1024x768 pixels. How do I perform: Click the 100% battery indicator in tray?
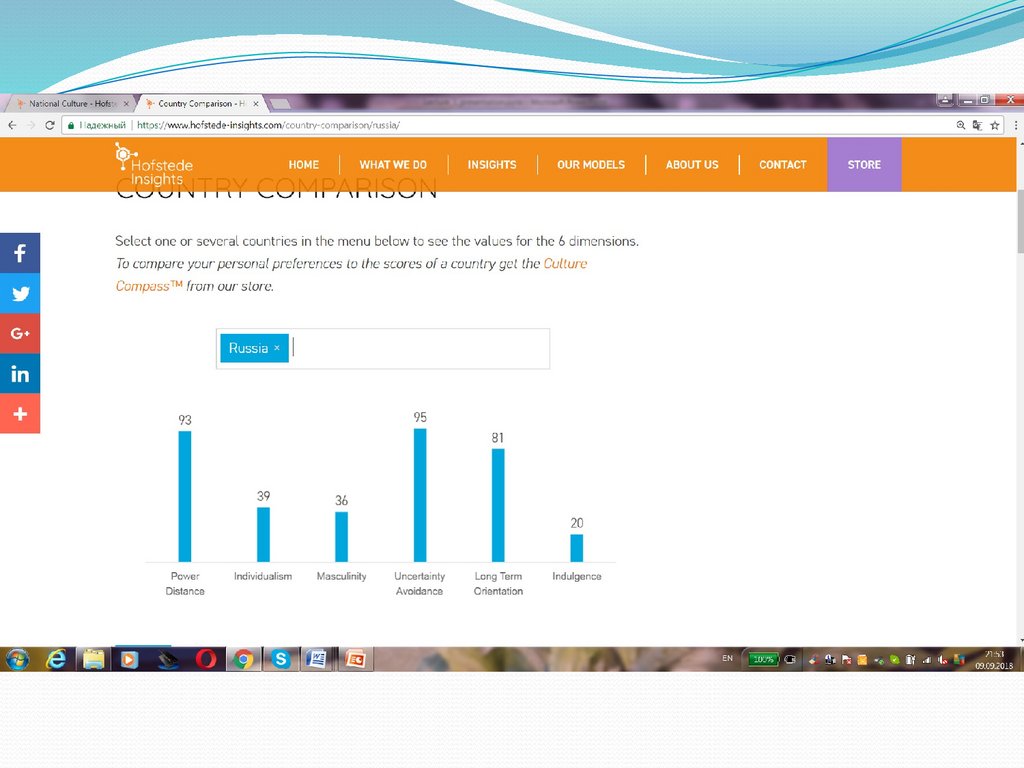[763, 659]
